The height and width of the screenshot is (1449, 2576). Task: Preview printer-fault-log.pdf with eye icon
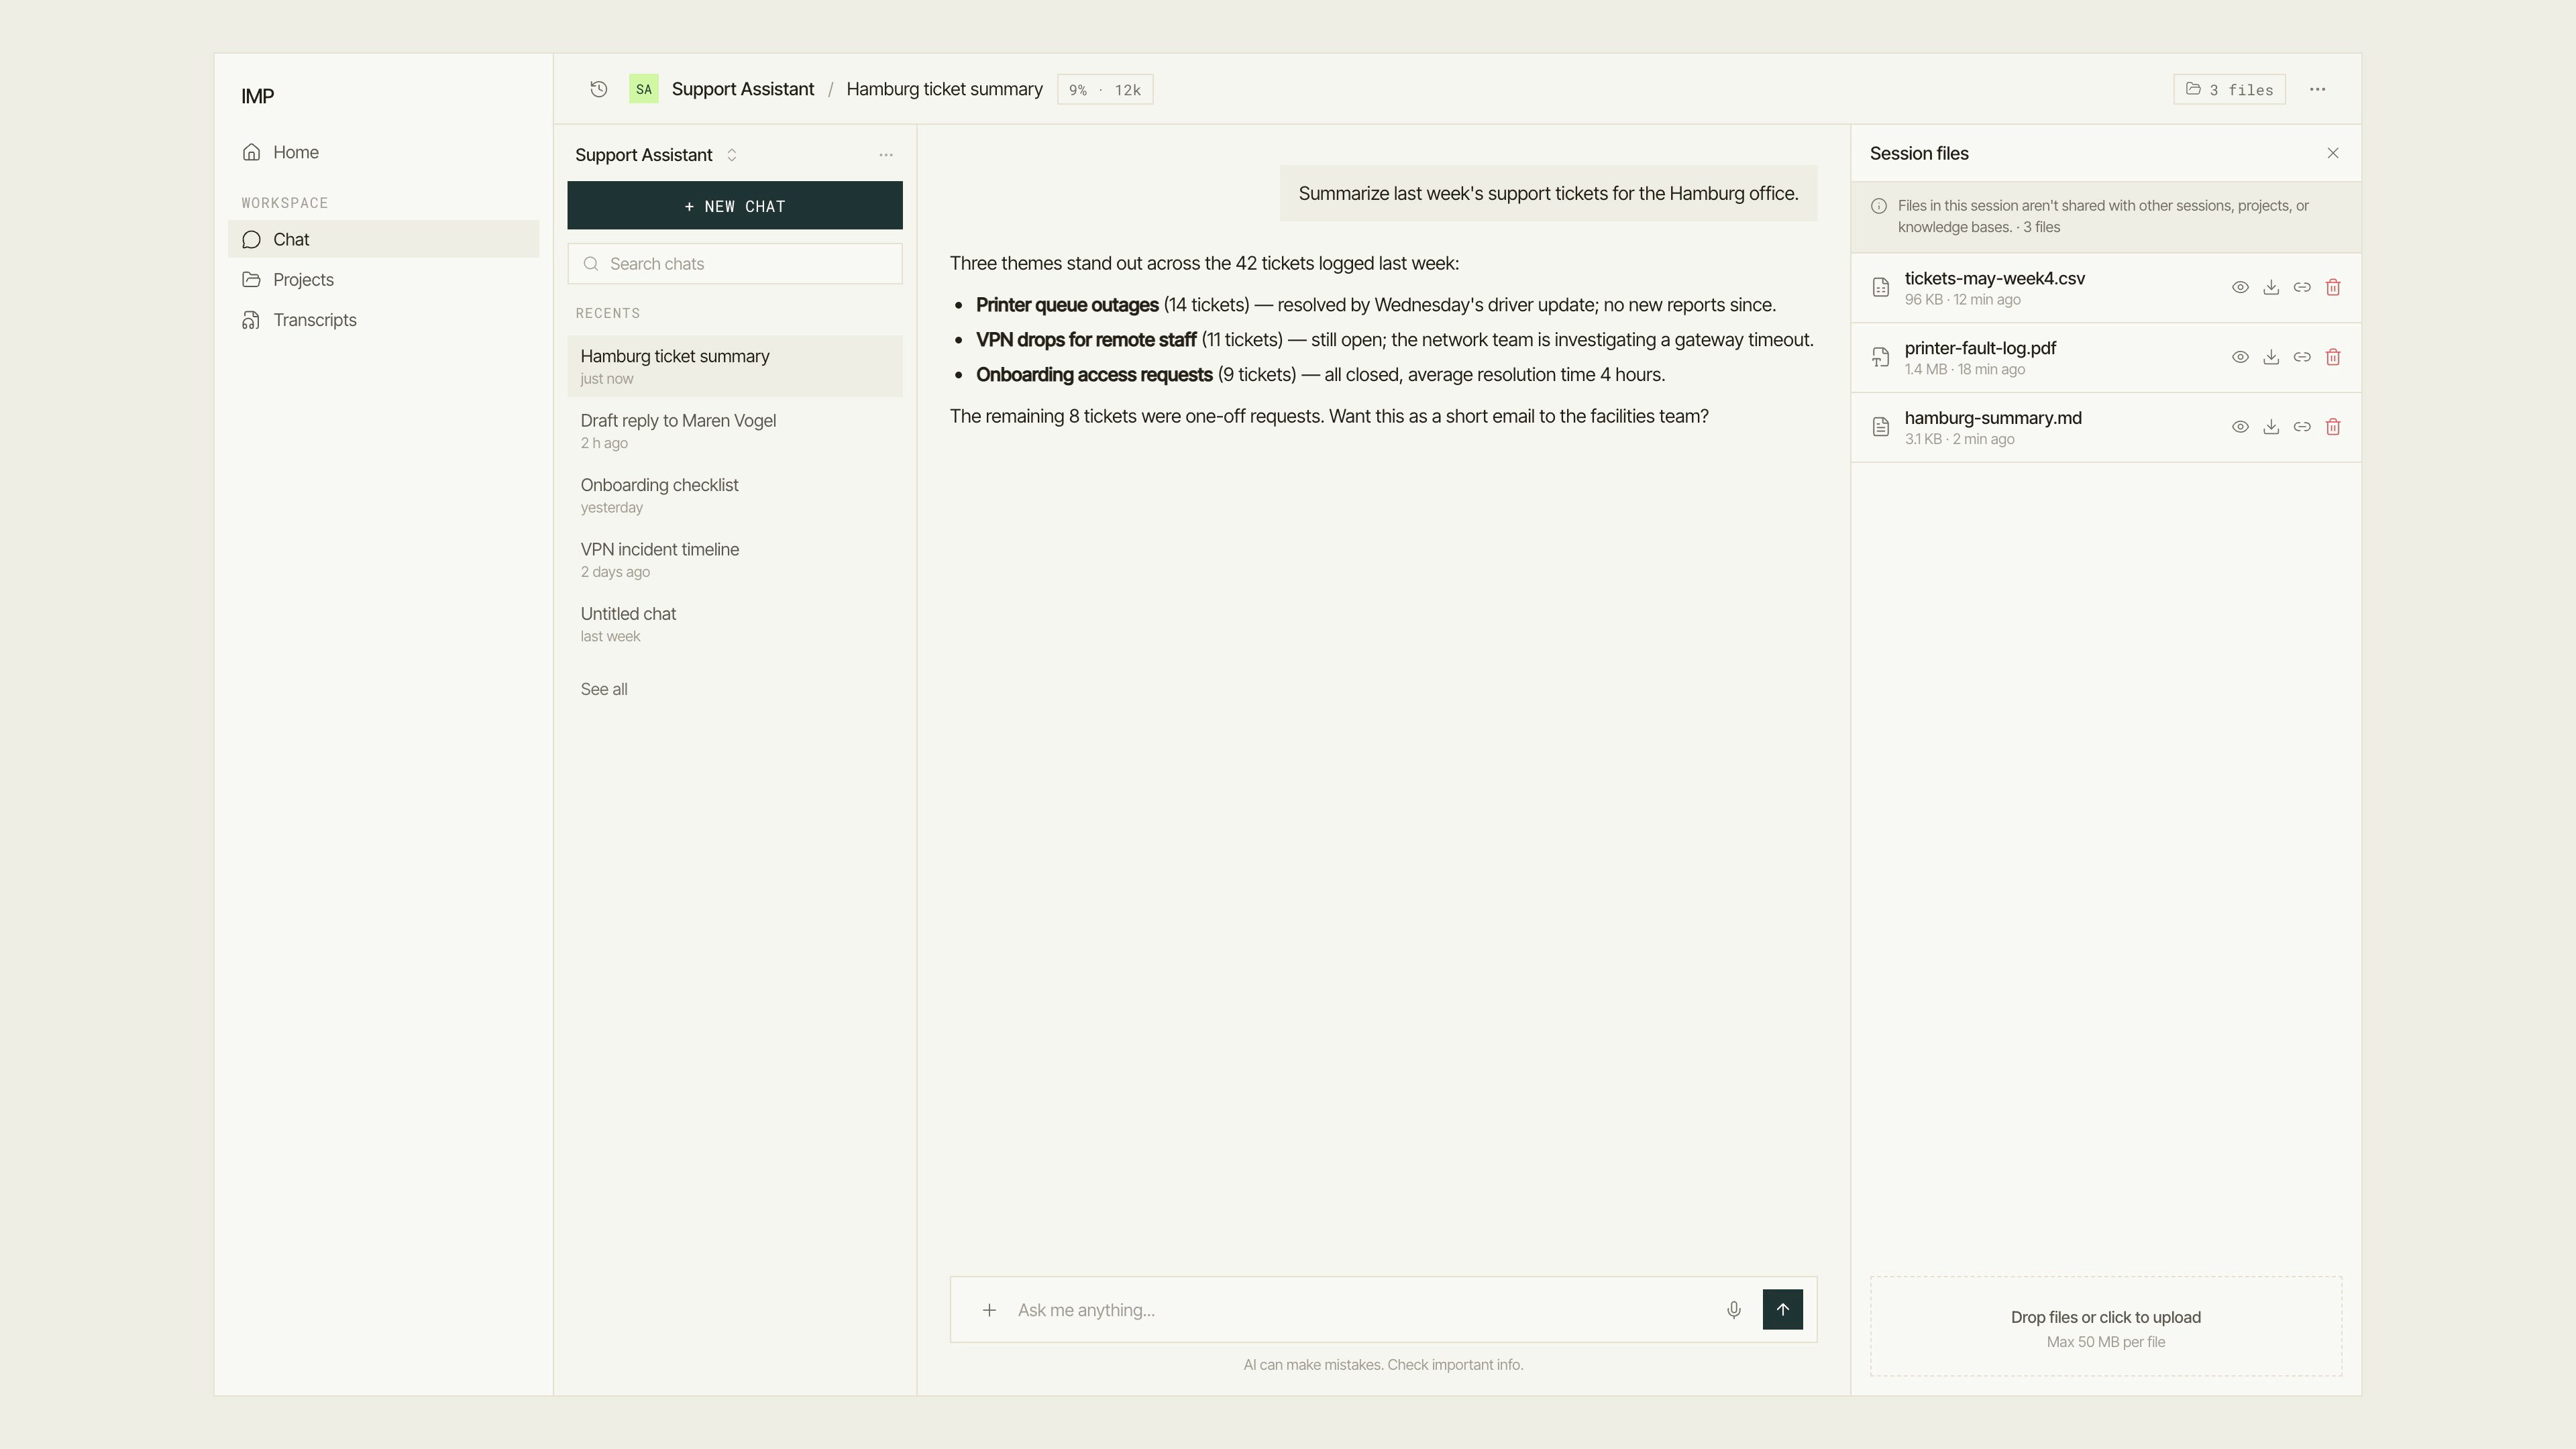[2240, 357]
